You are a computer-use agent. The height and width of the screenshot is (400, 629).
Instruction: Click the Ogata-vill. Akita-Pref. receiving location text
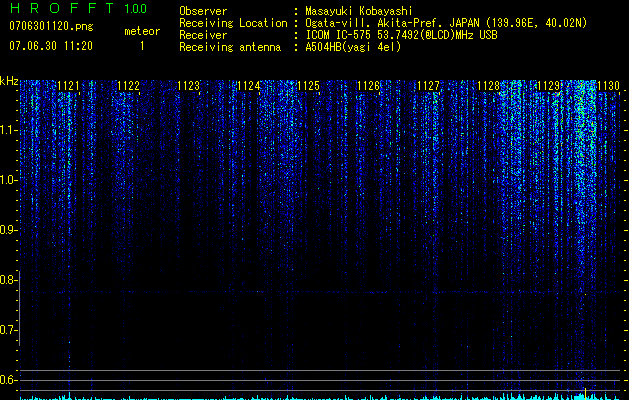pos(446,23)
